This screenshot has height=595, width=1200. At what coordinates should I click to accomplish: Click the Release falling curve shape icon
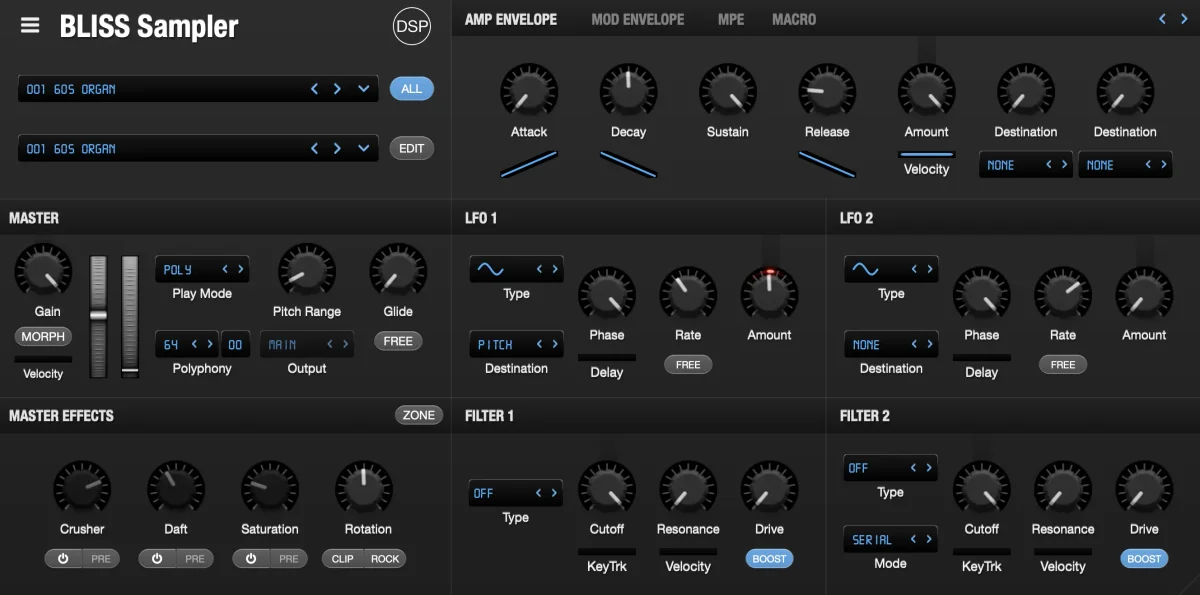pos(827,163)
